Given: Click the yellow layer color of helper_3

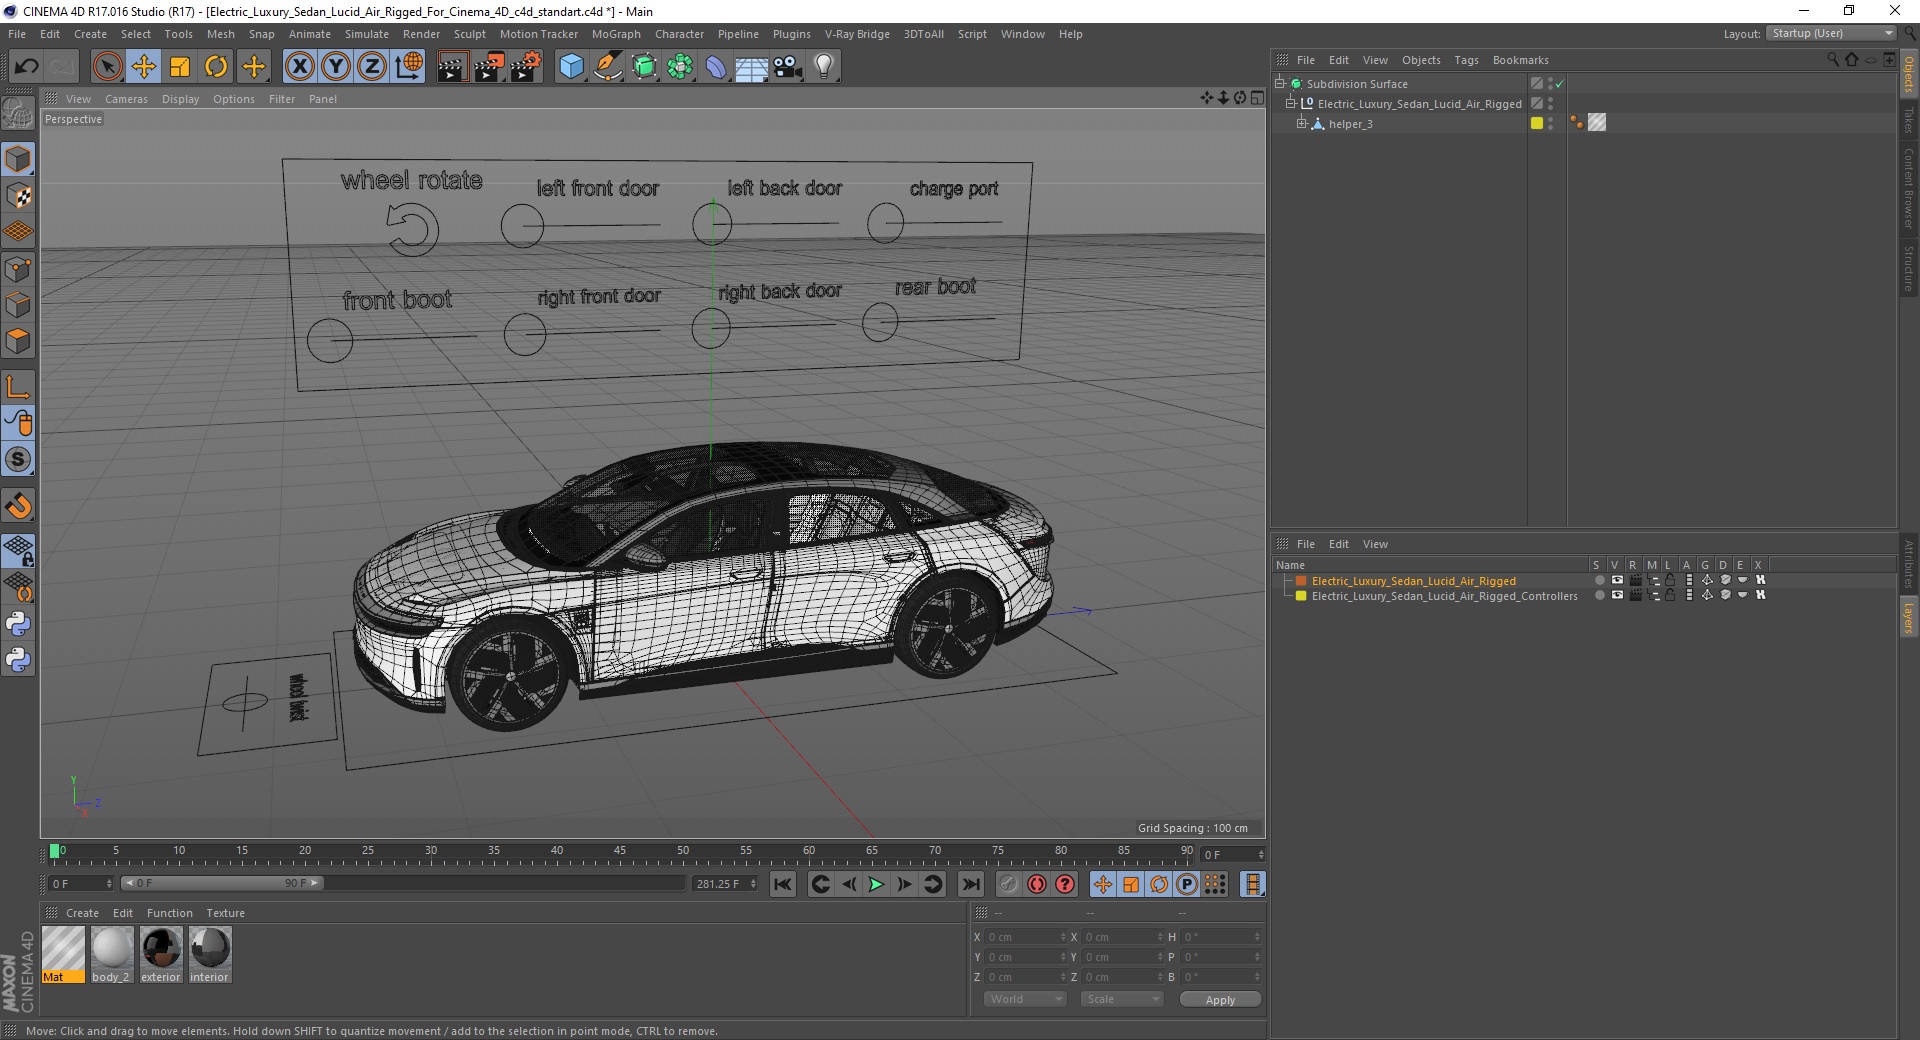Looking at the screenshot, I should pyautogui.click(x=1537, y=123).
